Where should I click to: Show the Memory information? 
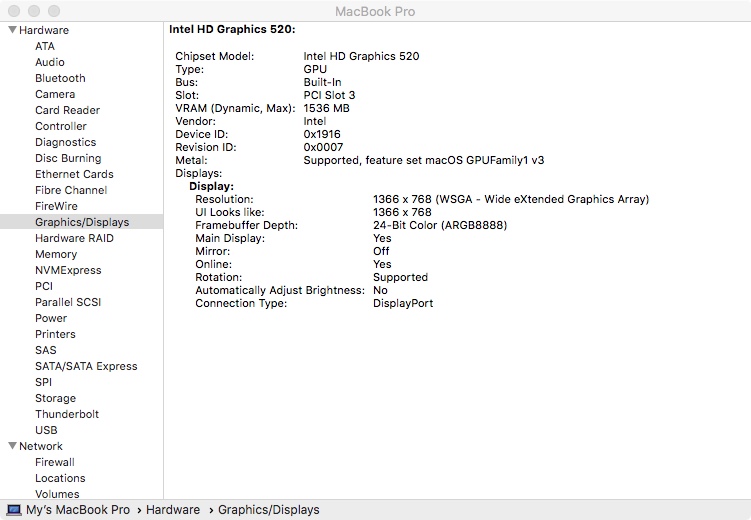tap(56, 254)
